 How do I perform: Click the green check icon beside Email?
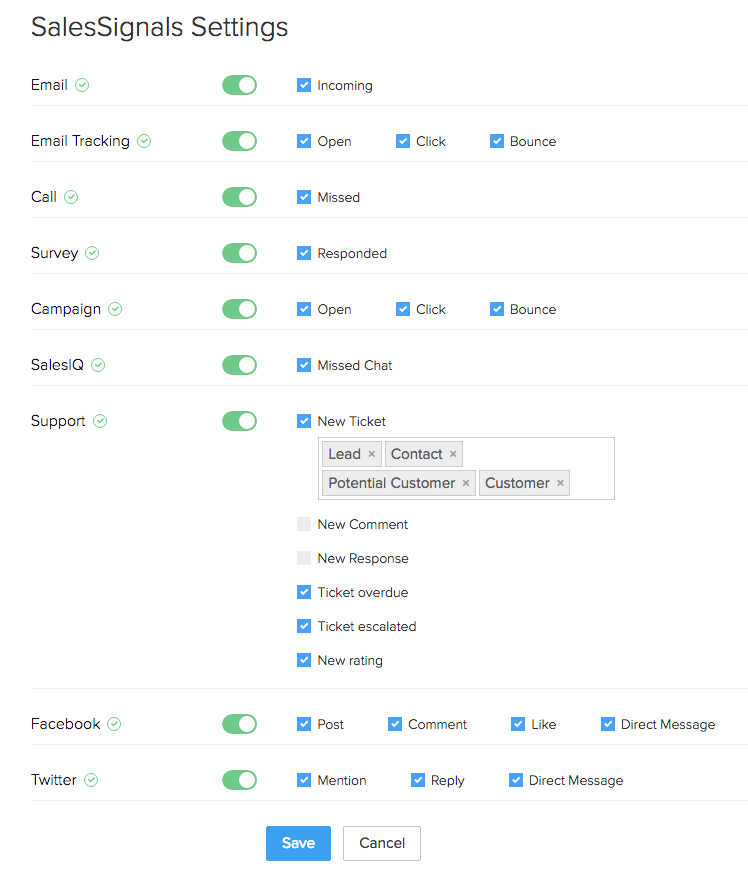click(82, 85)
